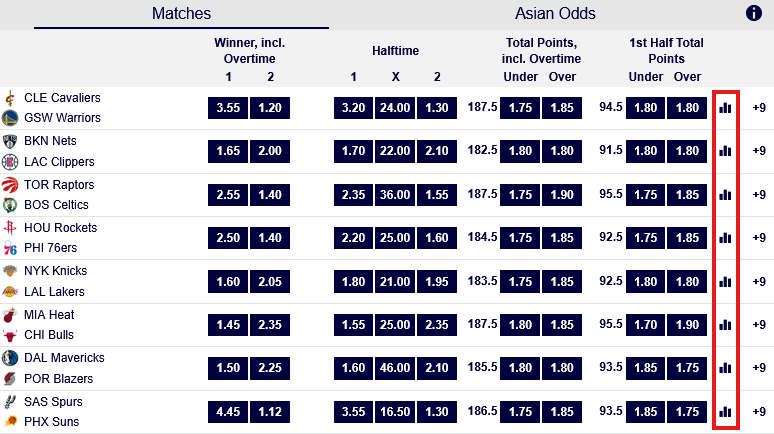
Task: Pick Cavaliers to win at 3.55
Action: tap(227, 108)
